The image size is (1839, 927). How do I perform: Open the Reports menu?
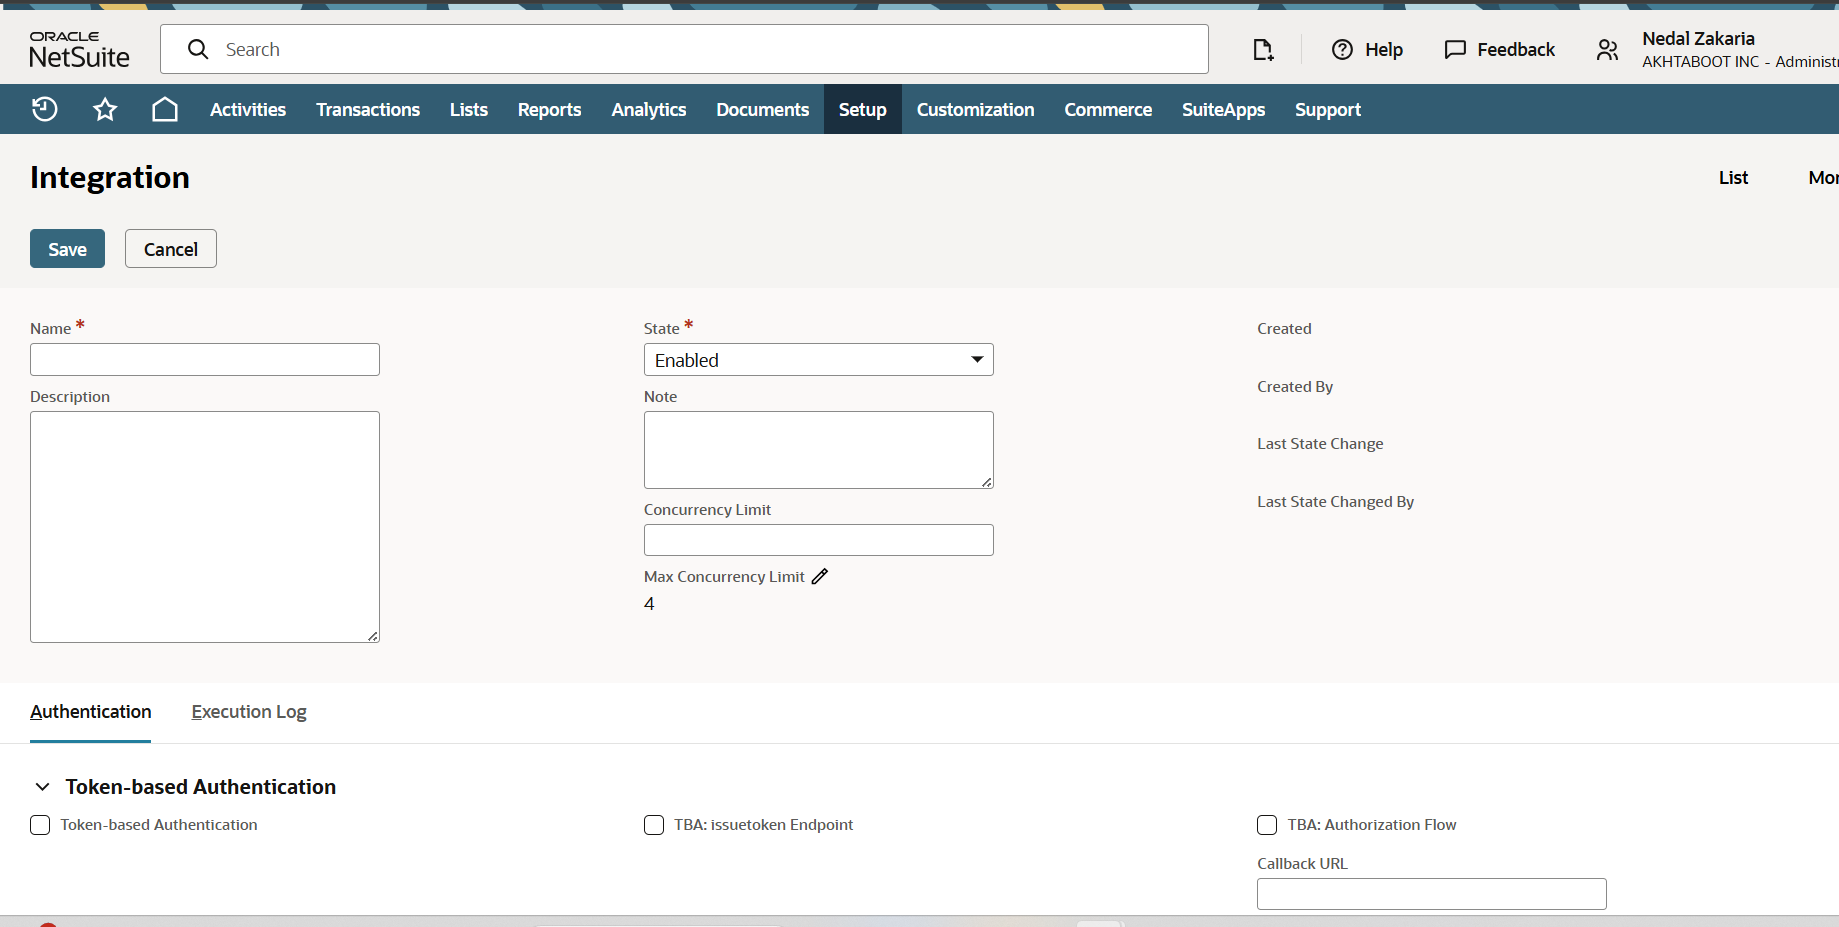click(x=549, y=109)
